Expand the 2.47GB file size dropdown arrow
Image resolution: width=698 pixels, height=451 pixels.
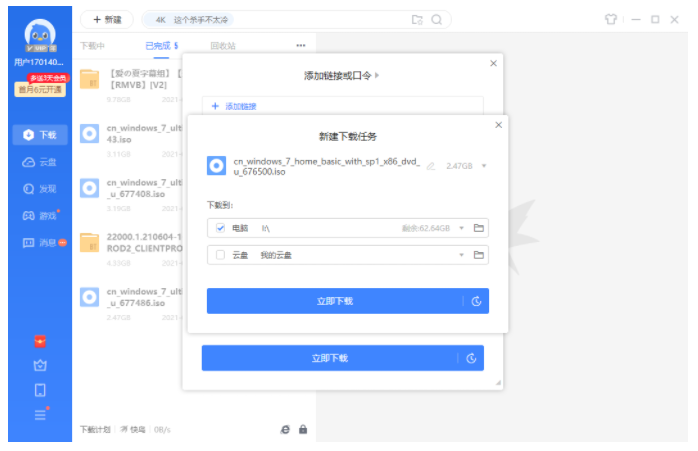[x=484, y=166]
